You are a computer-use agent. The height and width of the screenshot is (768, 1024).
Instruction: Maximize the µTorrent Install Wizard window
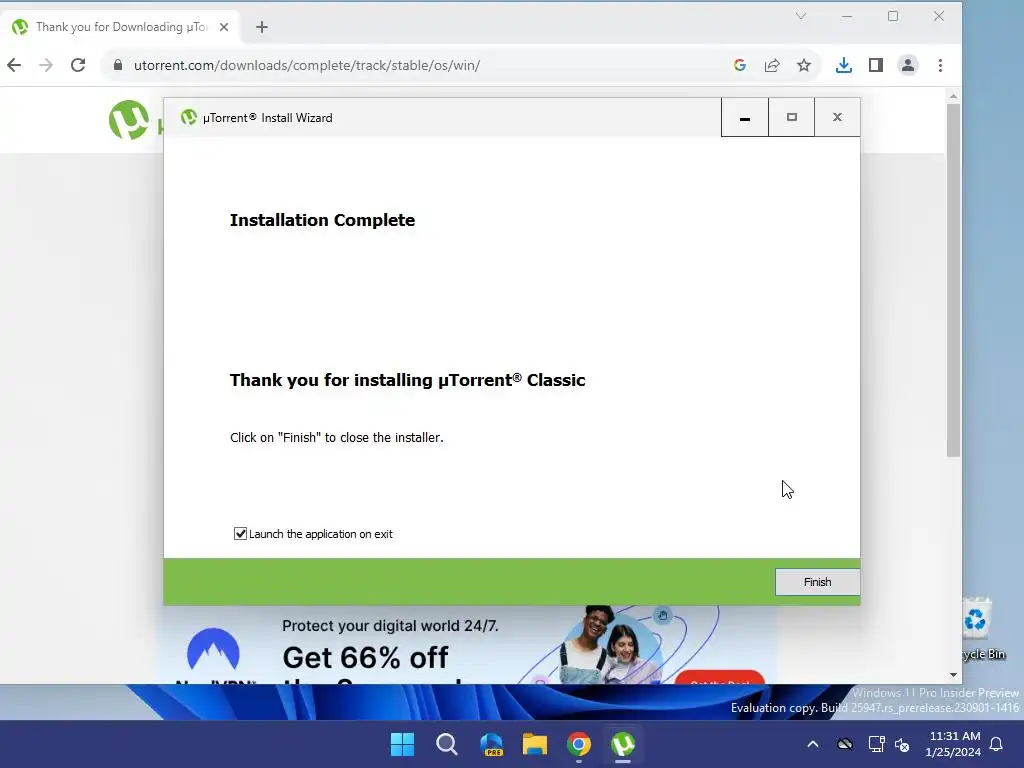792,118
